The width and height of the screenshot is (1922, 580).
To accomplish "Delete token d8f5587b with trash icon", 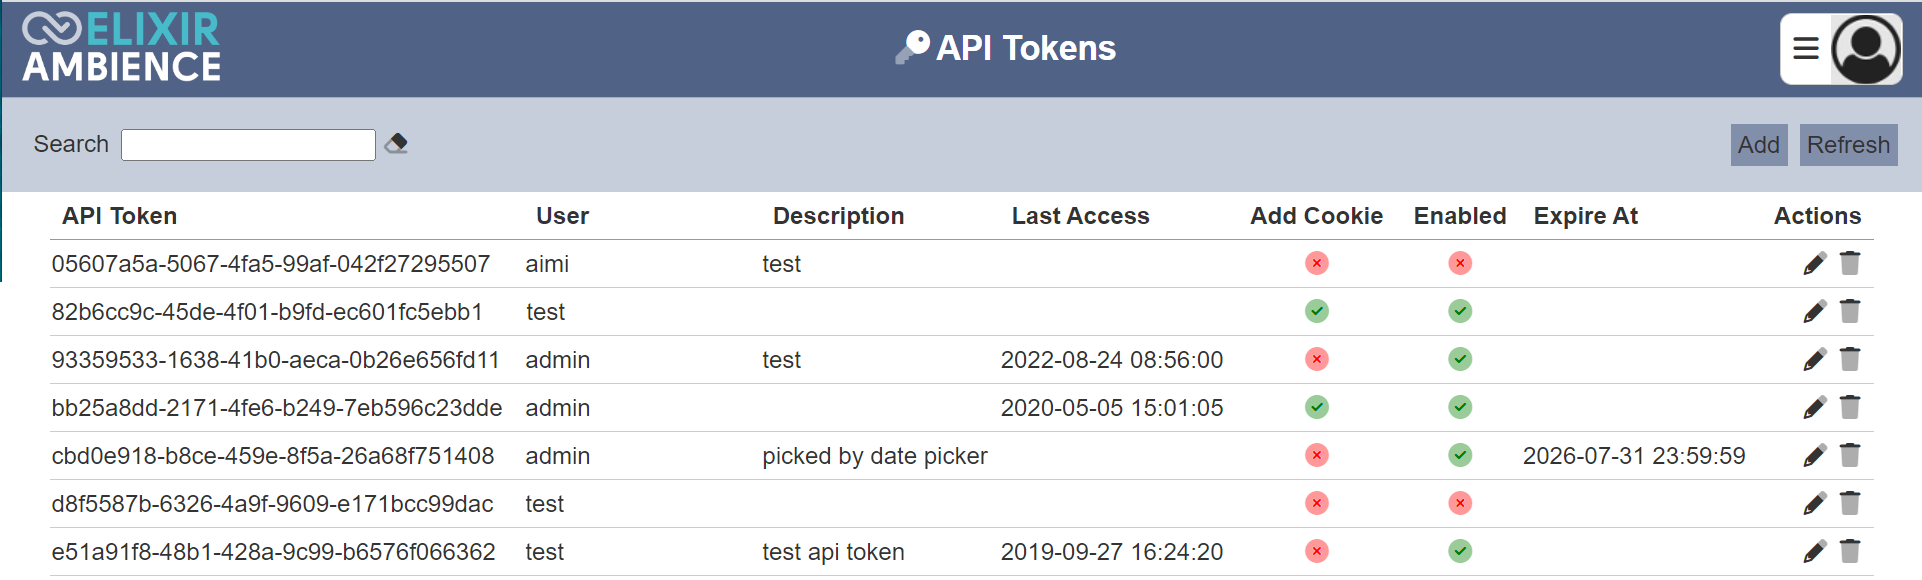I will point(1850,503).
